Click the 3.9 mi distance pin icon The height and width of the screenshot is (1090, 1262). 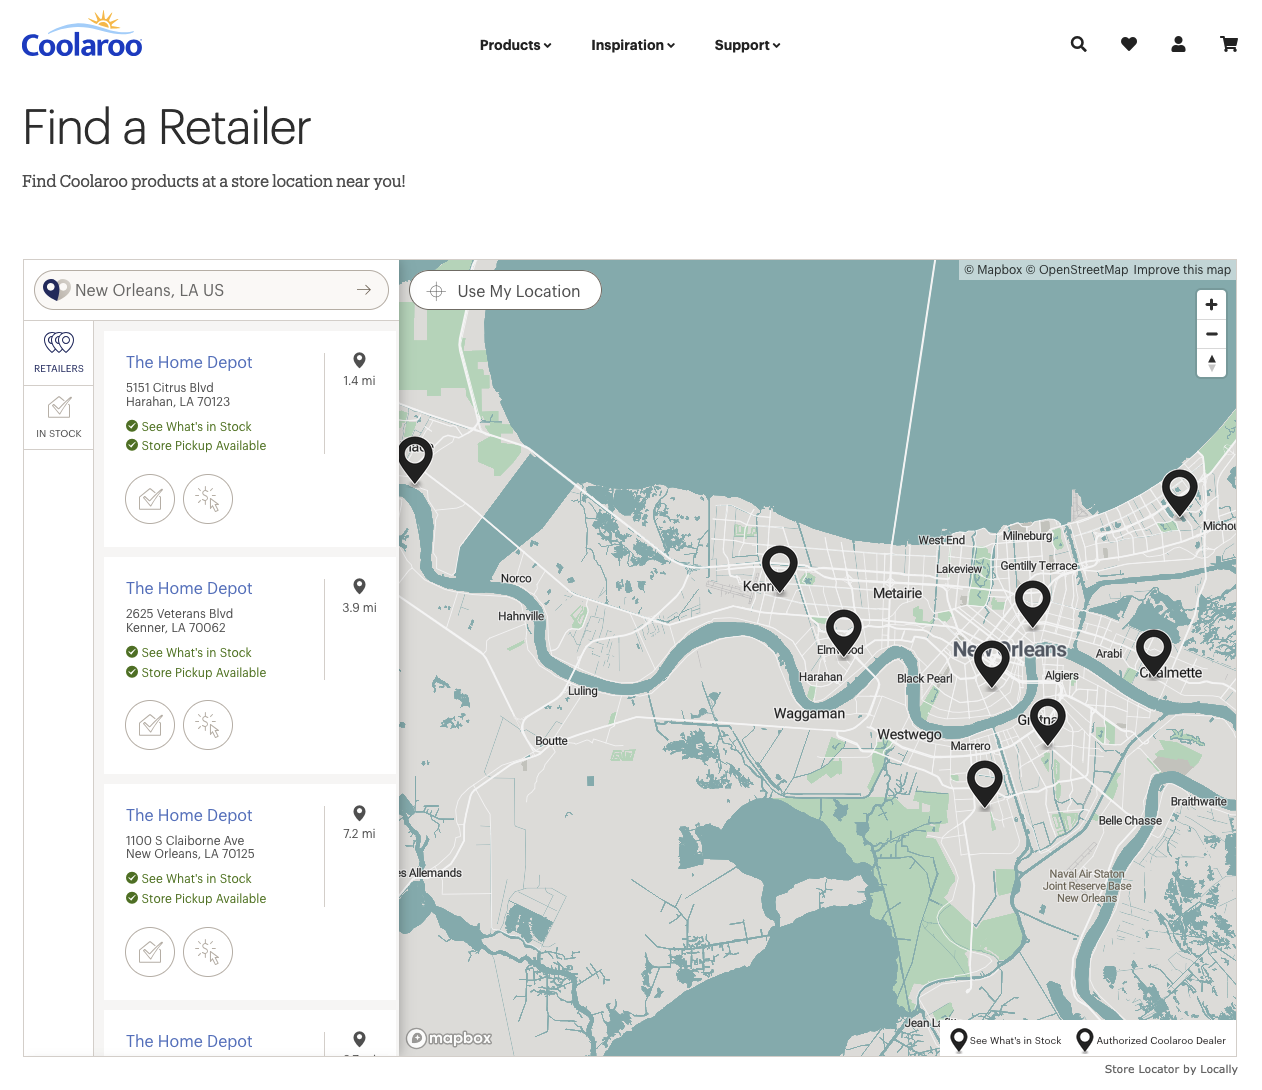coord(359,586)
